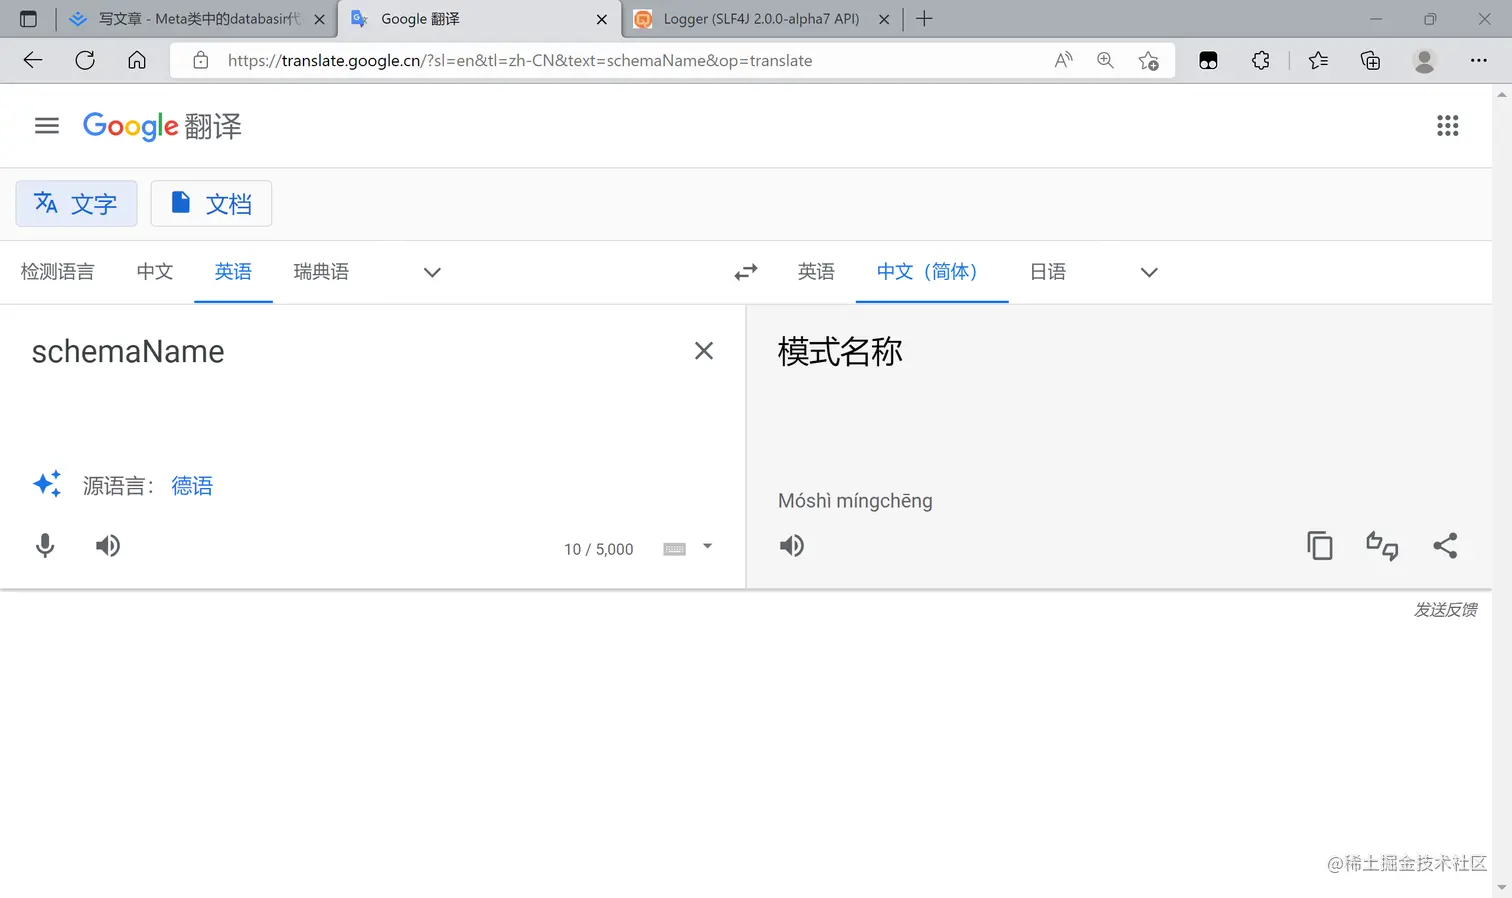The height and width of the screenshot is (898, 1512).
Task: Listen to the translated text 模式名称
Action: pyautogui.click(x=792, y=546)
